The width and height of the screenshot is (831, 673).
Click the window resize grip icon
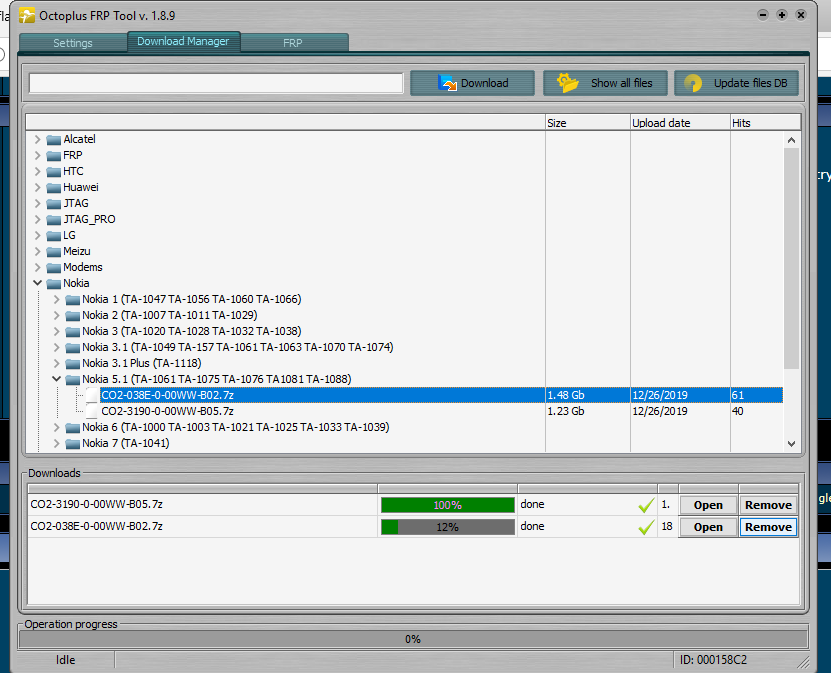803,662
